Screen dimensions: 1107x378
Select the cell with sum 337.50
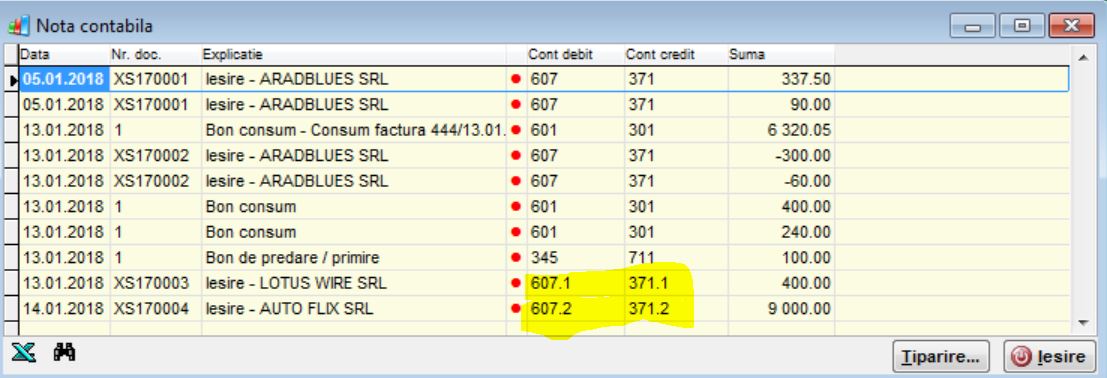781,79
